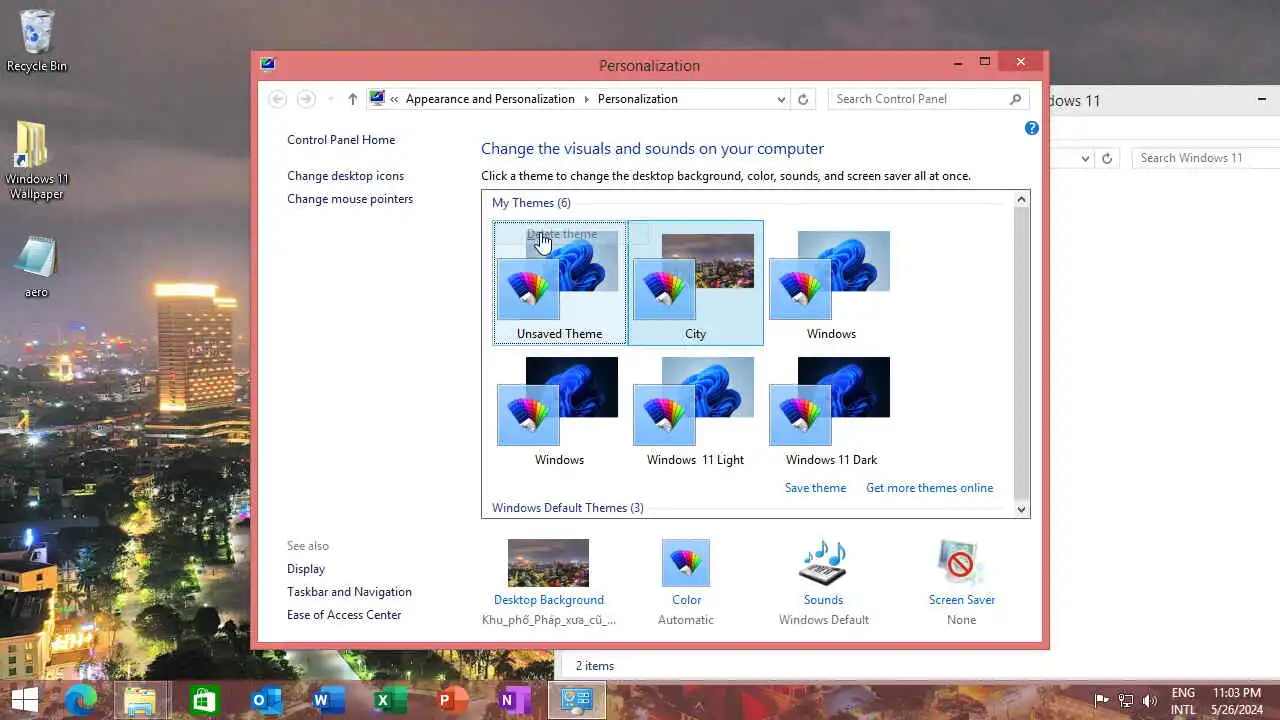The image size is (1280, 720).
Task: Open File Explorer from the taskbar
Action: (x=140, y=700)
